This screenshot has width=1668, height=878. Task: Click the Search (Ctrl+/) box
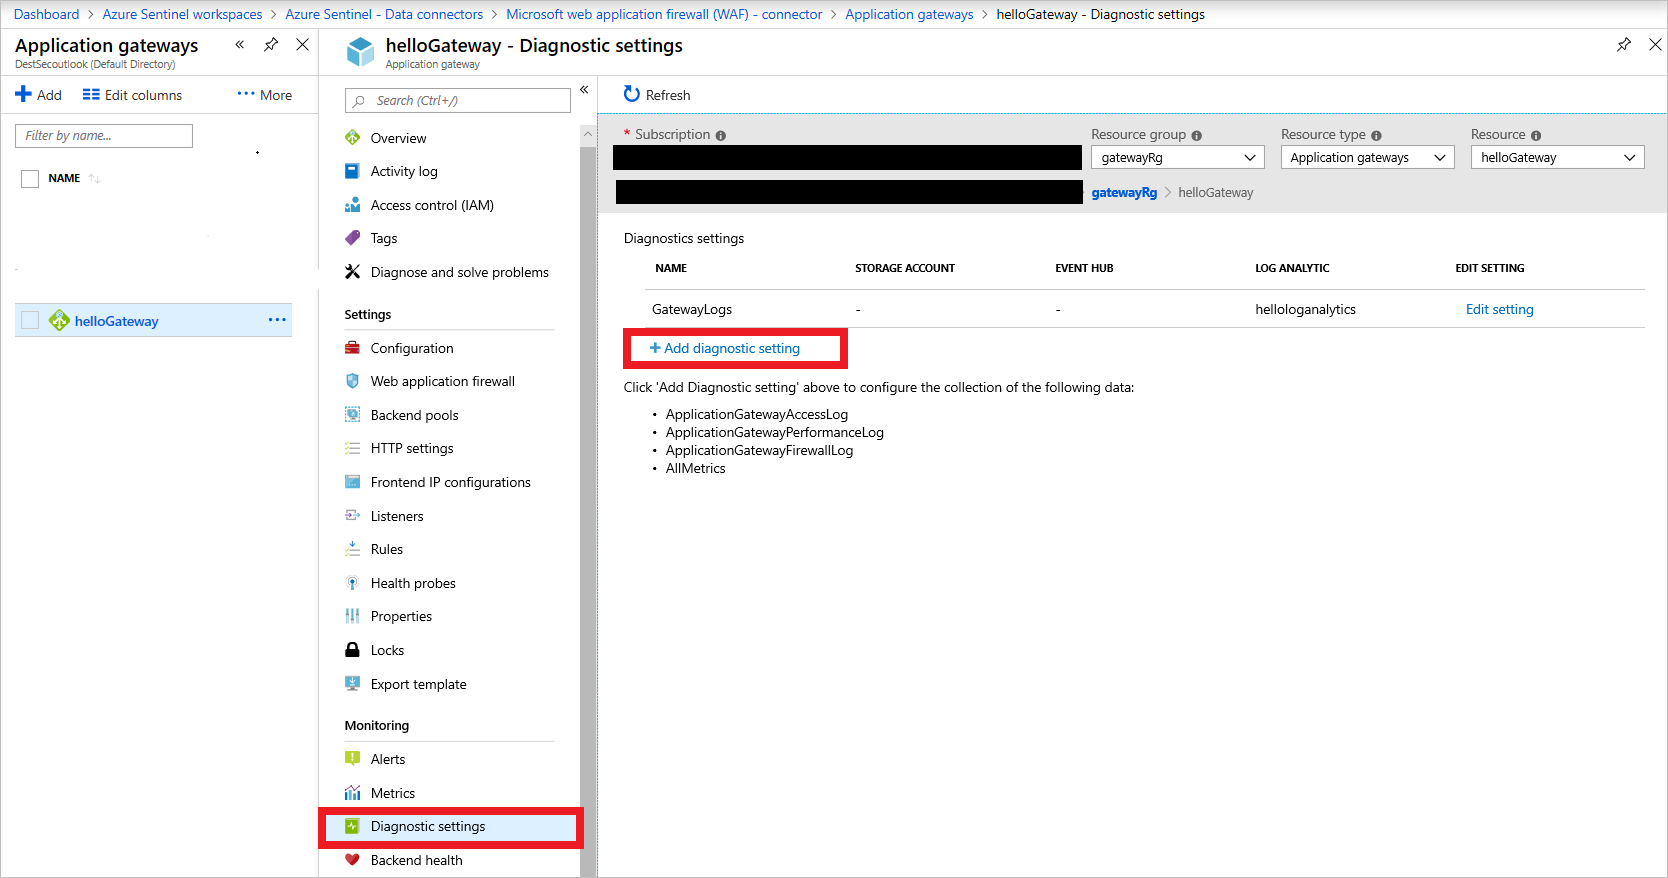click(457, 100)
